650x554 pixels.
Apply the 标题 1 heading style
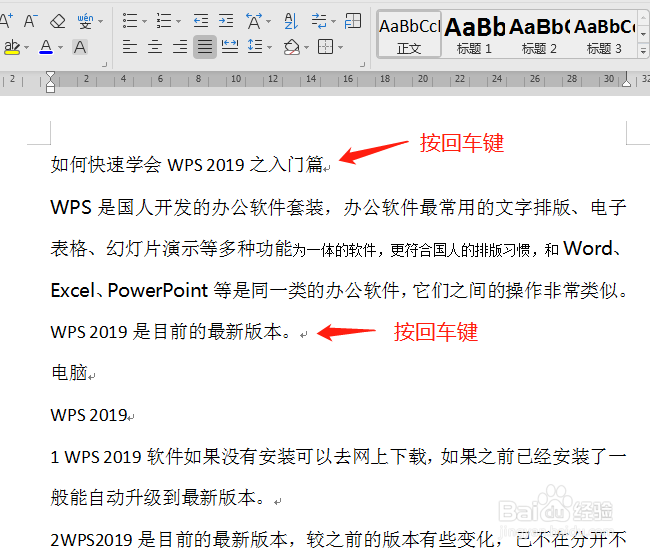click(474, 34)
